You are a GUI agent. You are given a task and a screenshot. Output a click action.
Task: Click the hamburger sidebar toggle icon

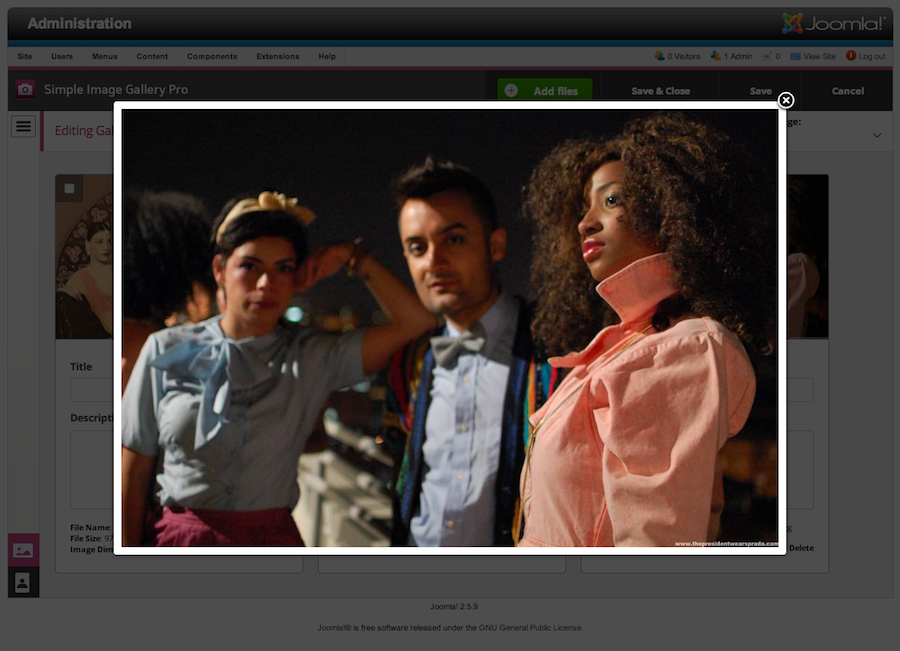tap(24, 126)
